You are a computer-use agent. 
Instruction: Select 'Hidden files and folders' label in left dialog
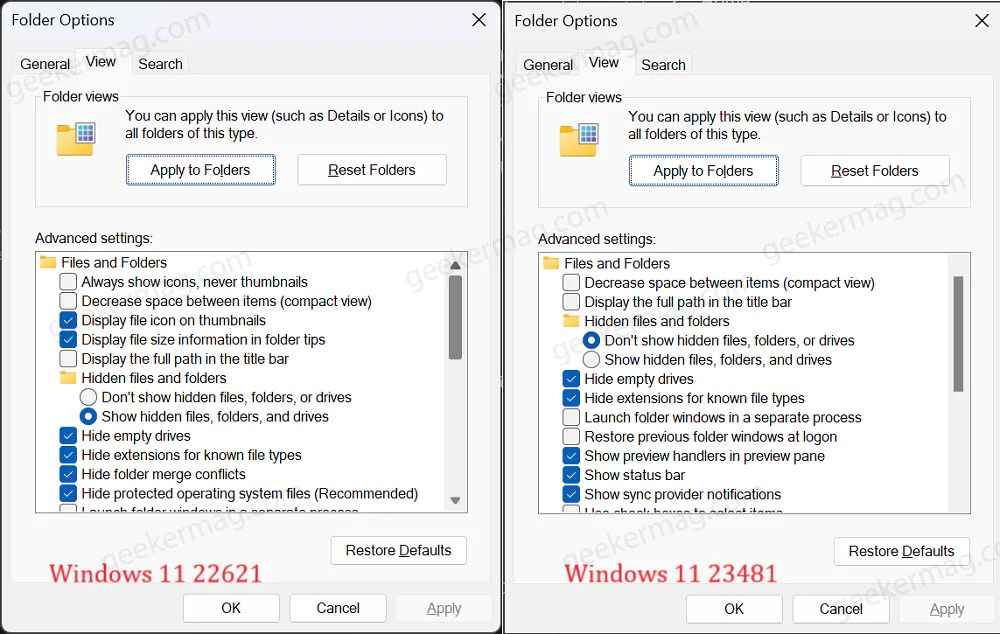[154, 378]
